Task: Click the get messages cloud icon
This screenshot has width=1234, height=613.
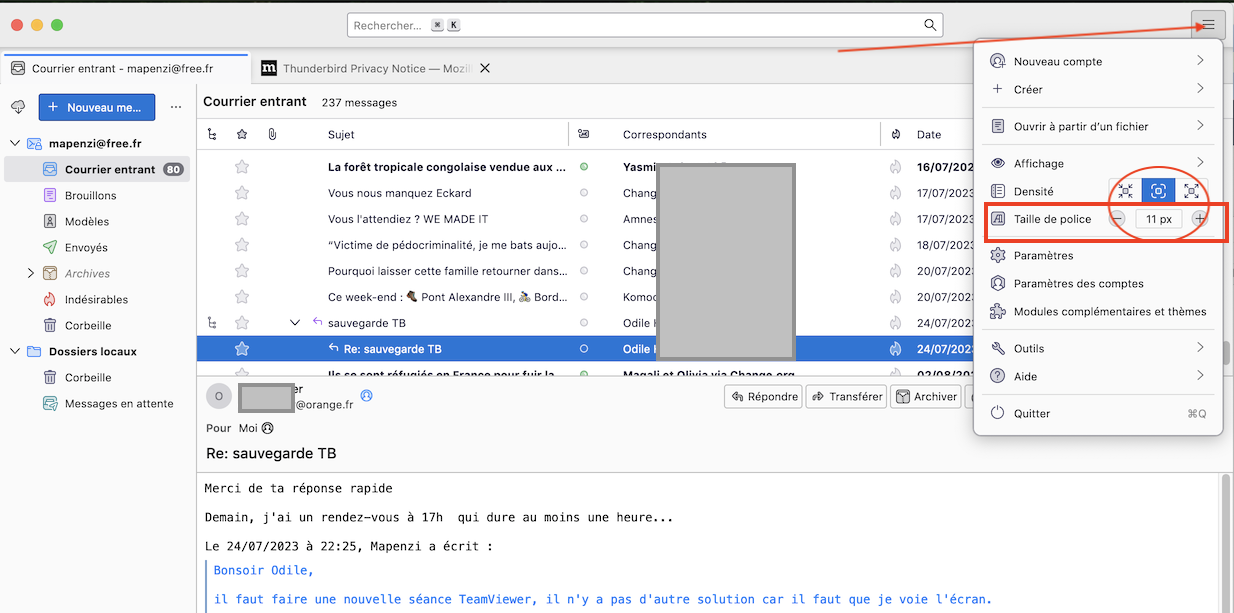Action: point(18,107)
